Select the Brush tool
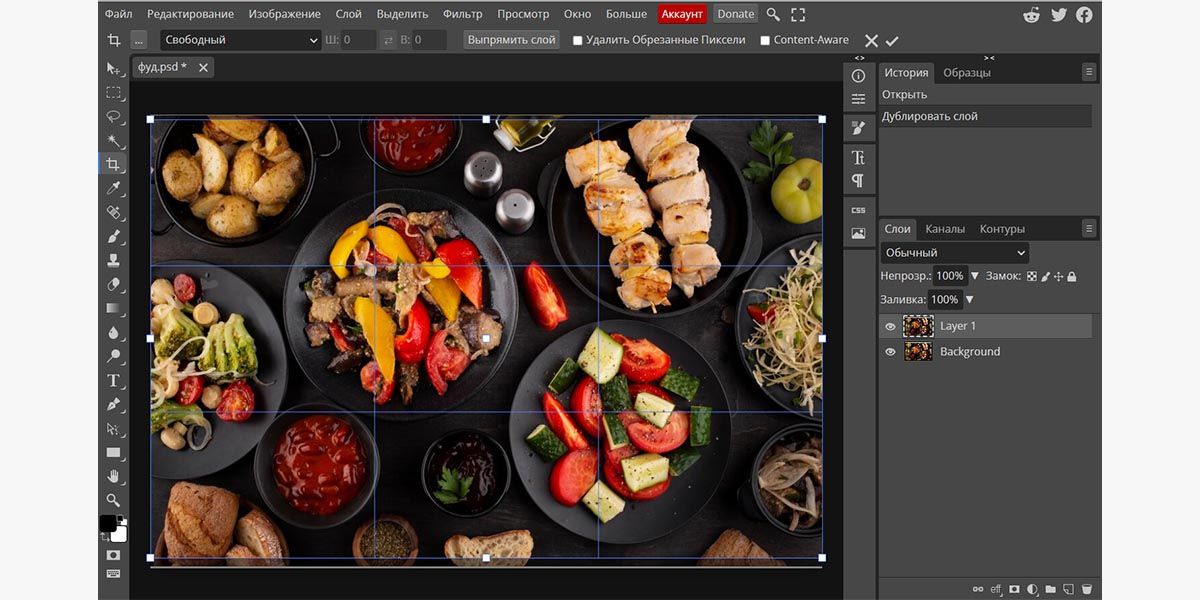Image resolution: width=1200 pixels, height=600 pixels. click(114, 236)
